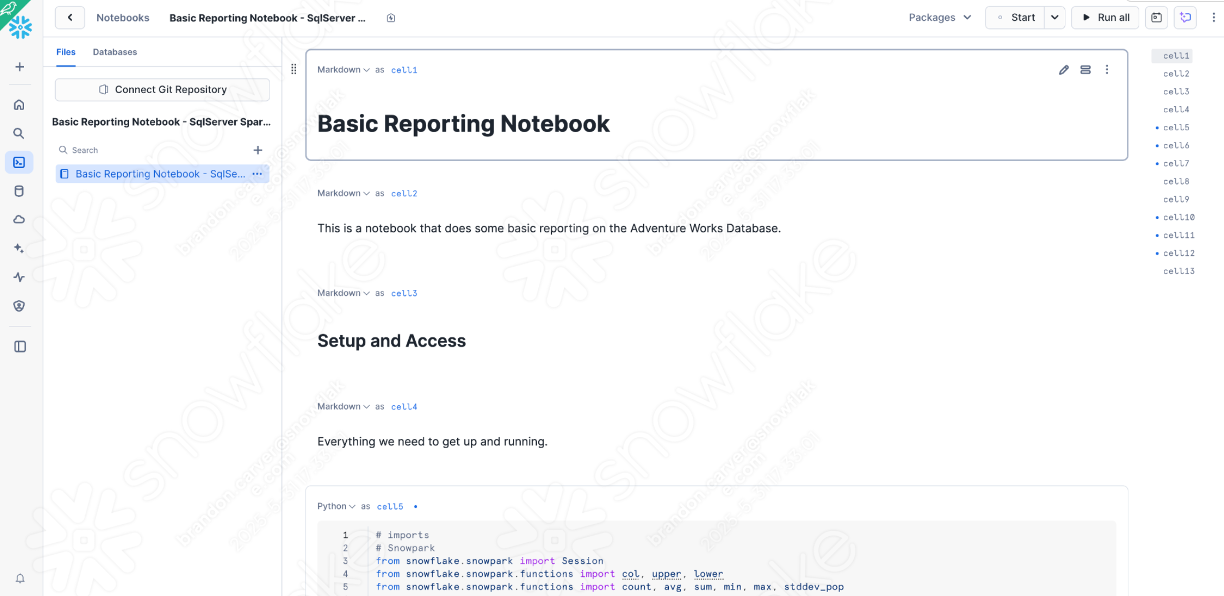Click the notebook status icon beside title
The width and height of the screenshot is (1224, 596).
tap(391, 18)
